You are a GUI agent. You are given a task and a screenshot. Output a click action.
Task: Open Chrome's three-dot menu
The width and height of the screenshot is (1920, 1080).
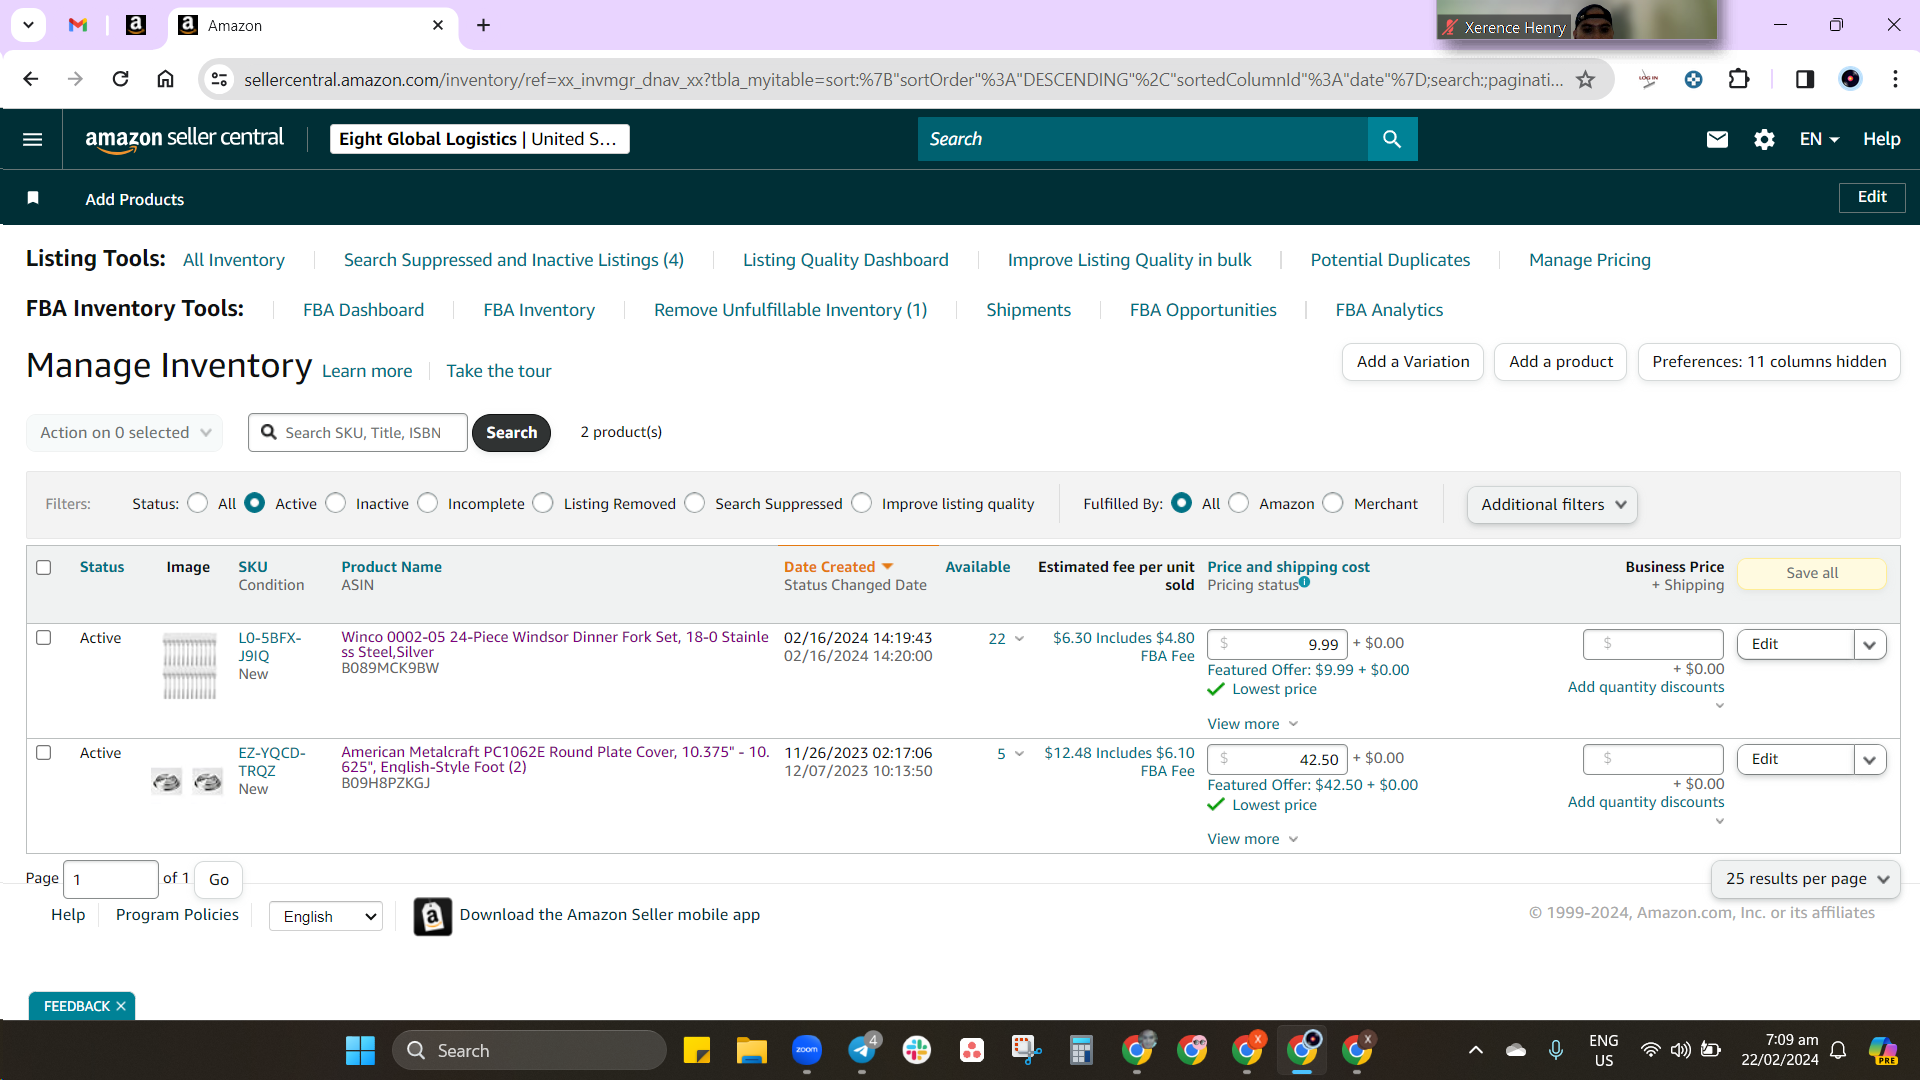tap(1895, 79)
